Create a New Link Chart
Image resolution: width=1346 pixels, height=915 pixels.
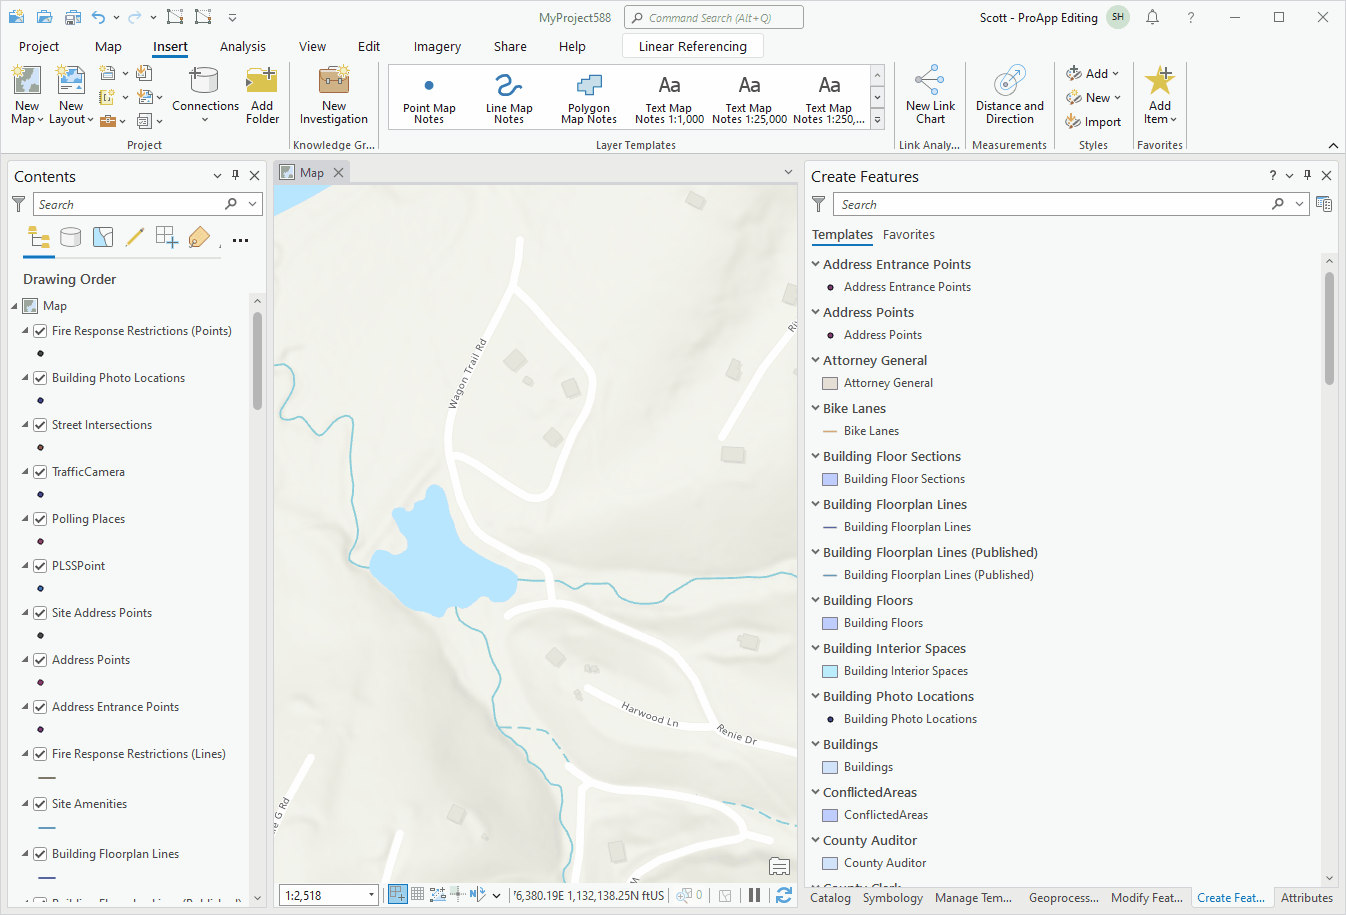pyautogui.click(x=930, y=95)
